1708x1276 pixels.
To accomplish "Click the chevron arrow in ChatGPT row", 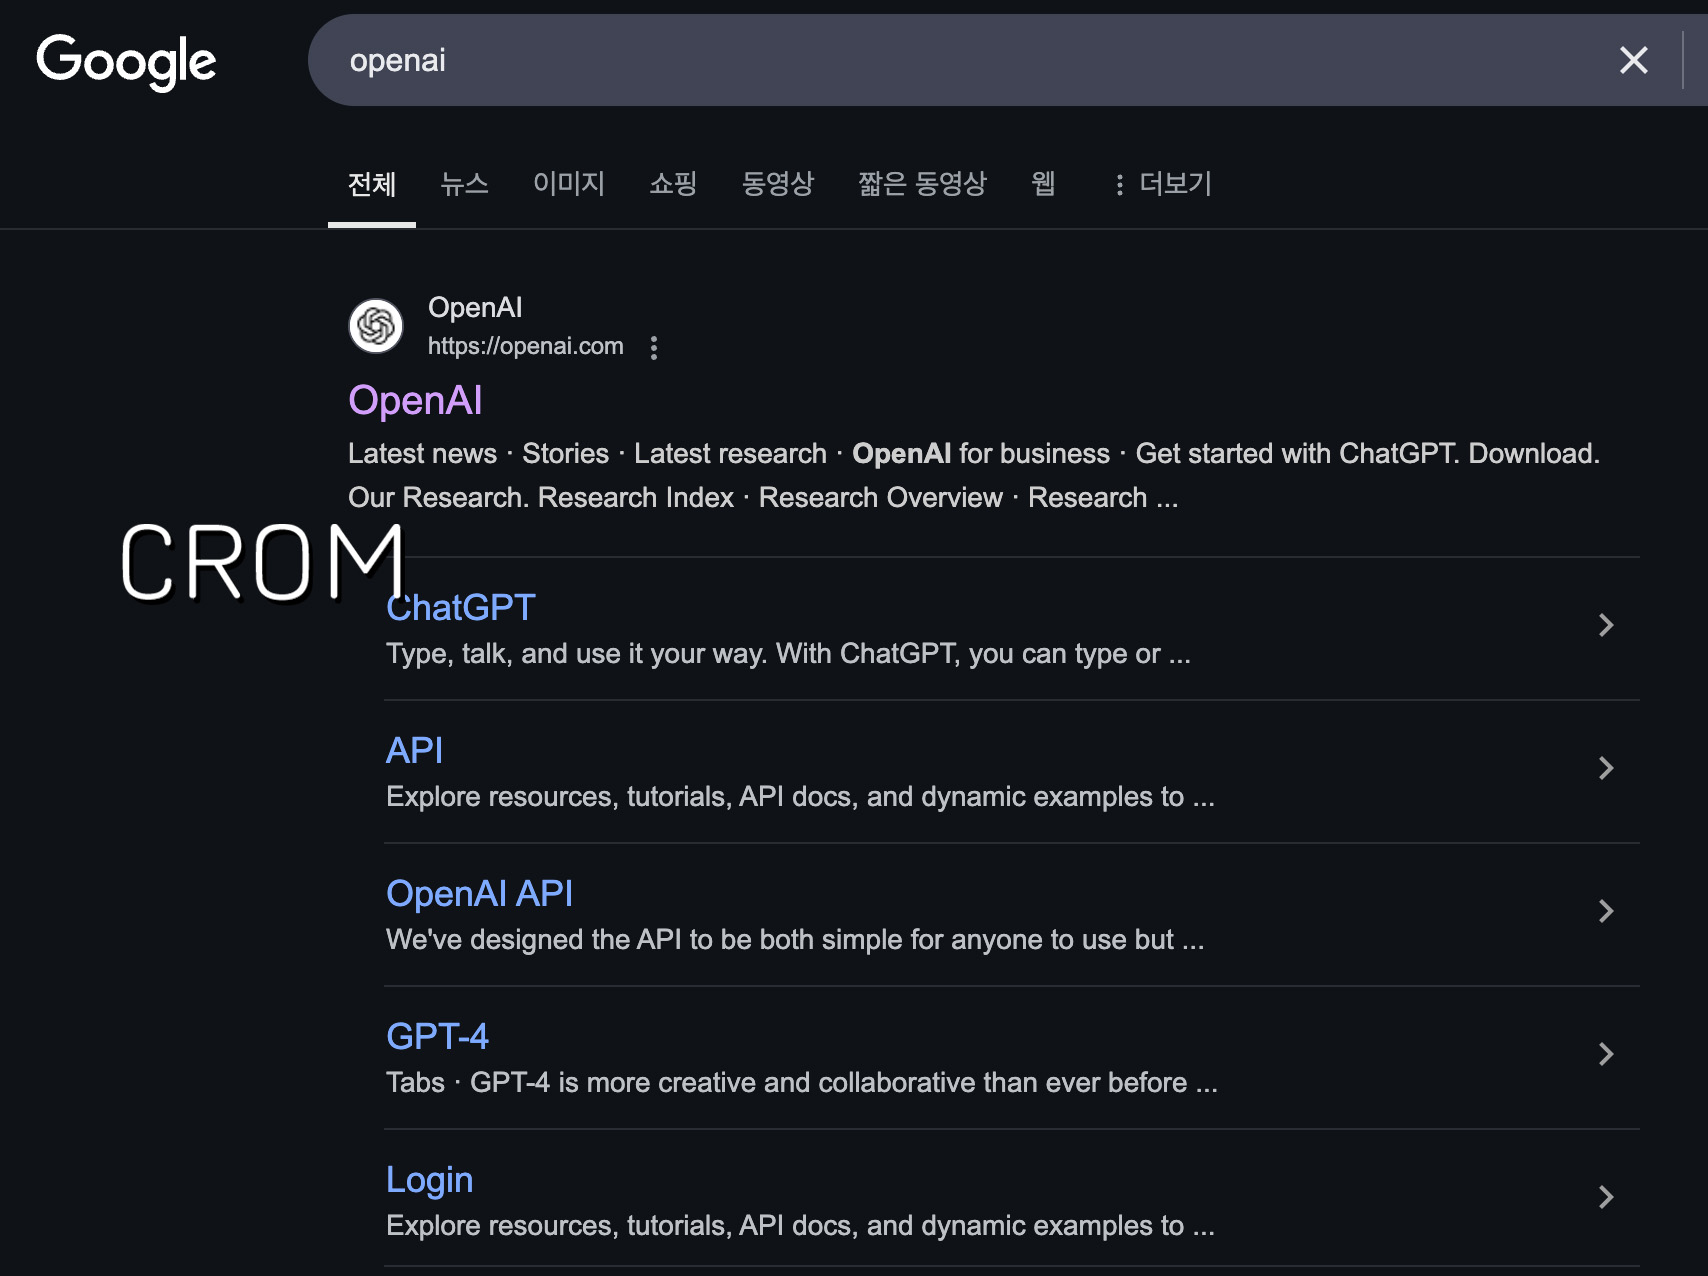I will (1606, 625).
